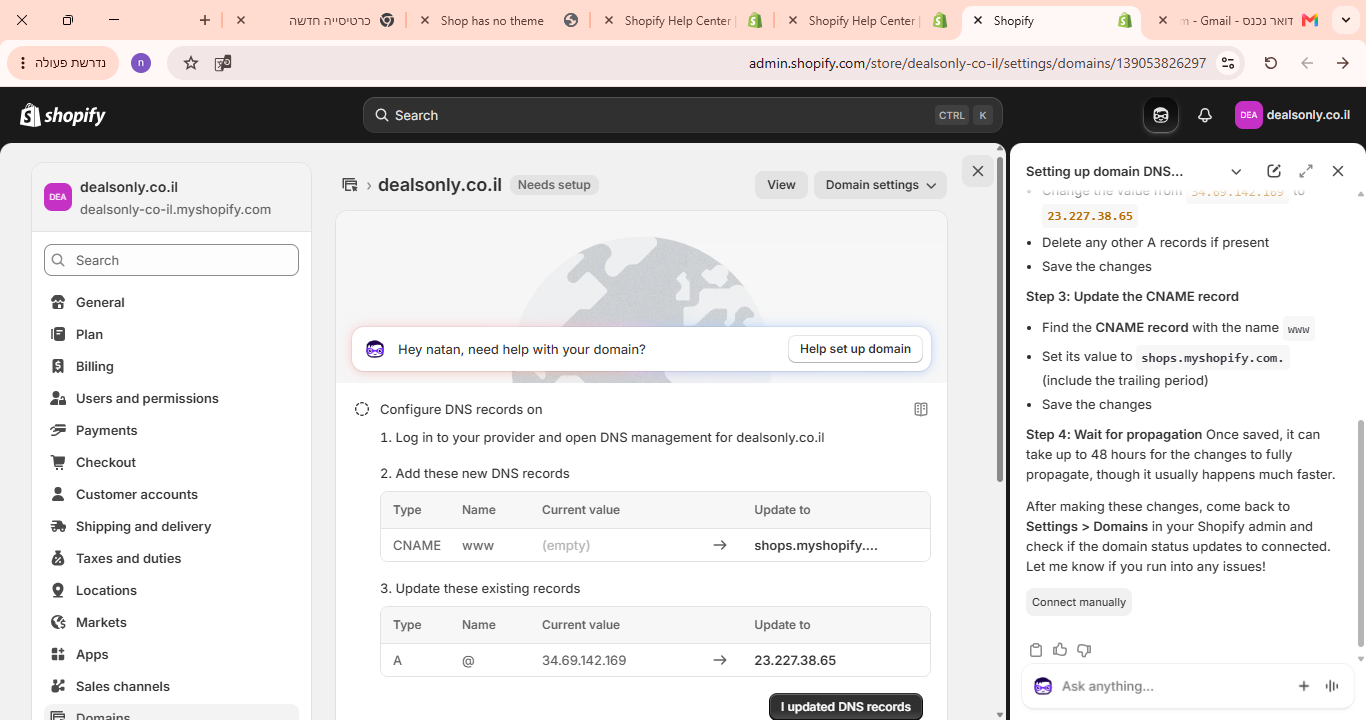This screenshot has width=1366, height=720.
Task: Switch to the Gmail tab
Action: 1238,20
